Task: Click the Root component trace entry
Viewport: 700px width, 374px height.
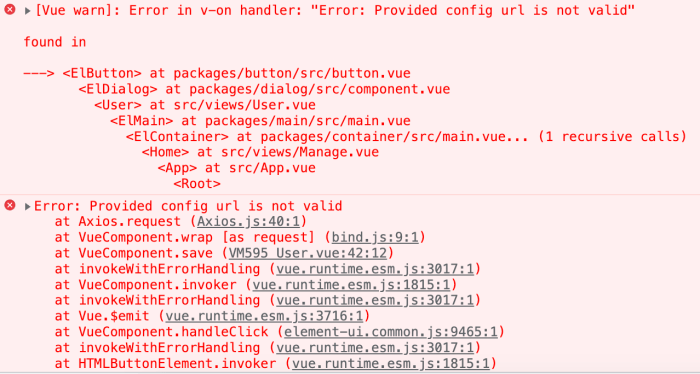Action: (197, 184)
